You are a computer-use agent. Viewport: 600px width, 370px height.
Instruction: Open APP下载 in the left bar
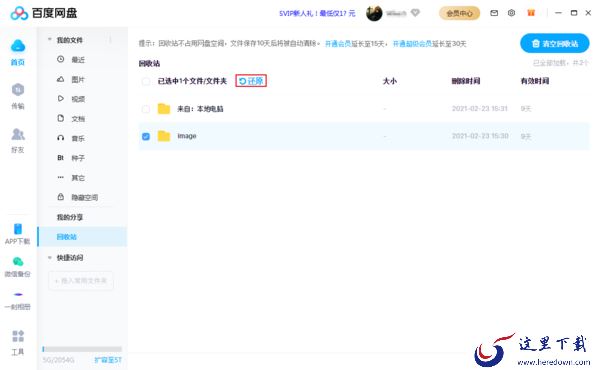18,234
